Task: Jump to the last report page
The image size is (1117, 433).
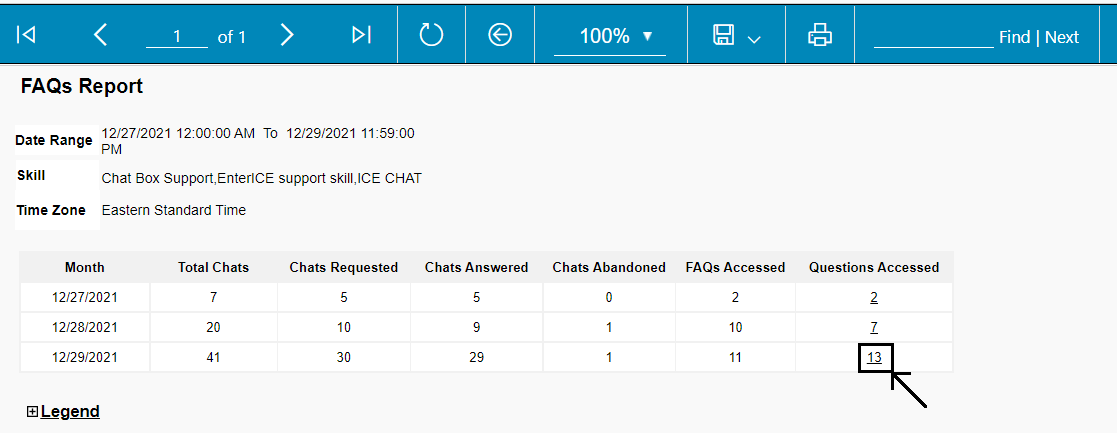Action: [361, 35]
